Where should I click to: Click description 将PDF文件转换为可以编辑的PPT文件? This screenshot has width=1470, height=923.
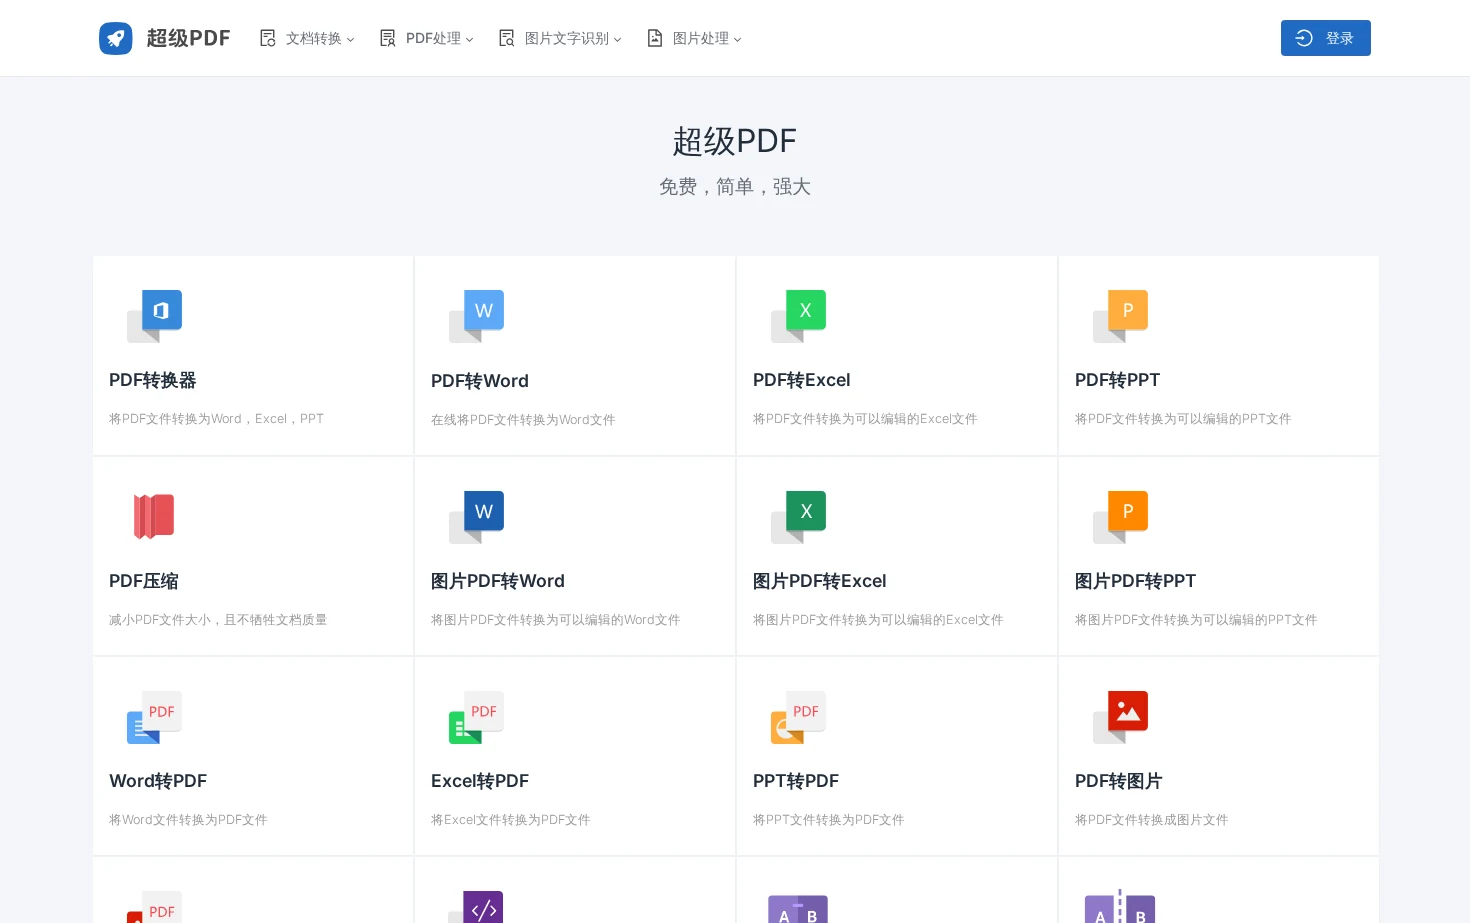(1183, 419)
